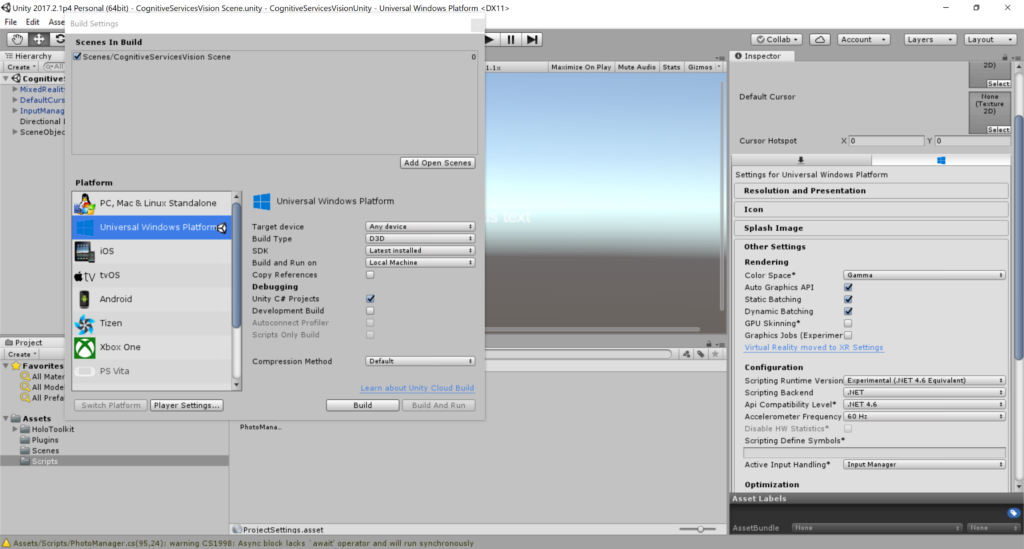
Task: Toggle Copy References checkbox
Action: click(370, 275)
